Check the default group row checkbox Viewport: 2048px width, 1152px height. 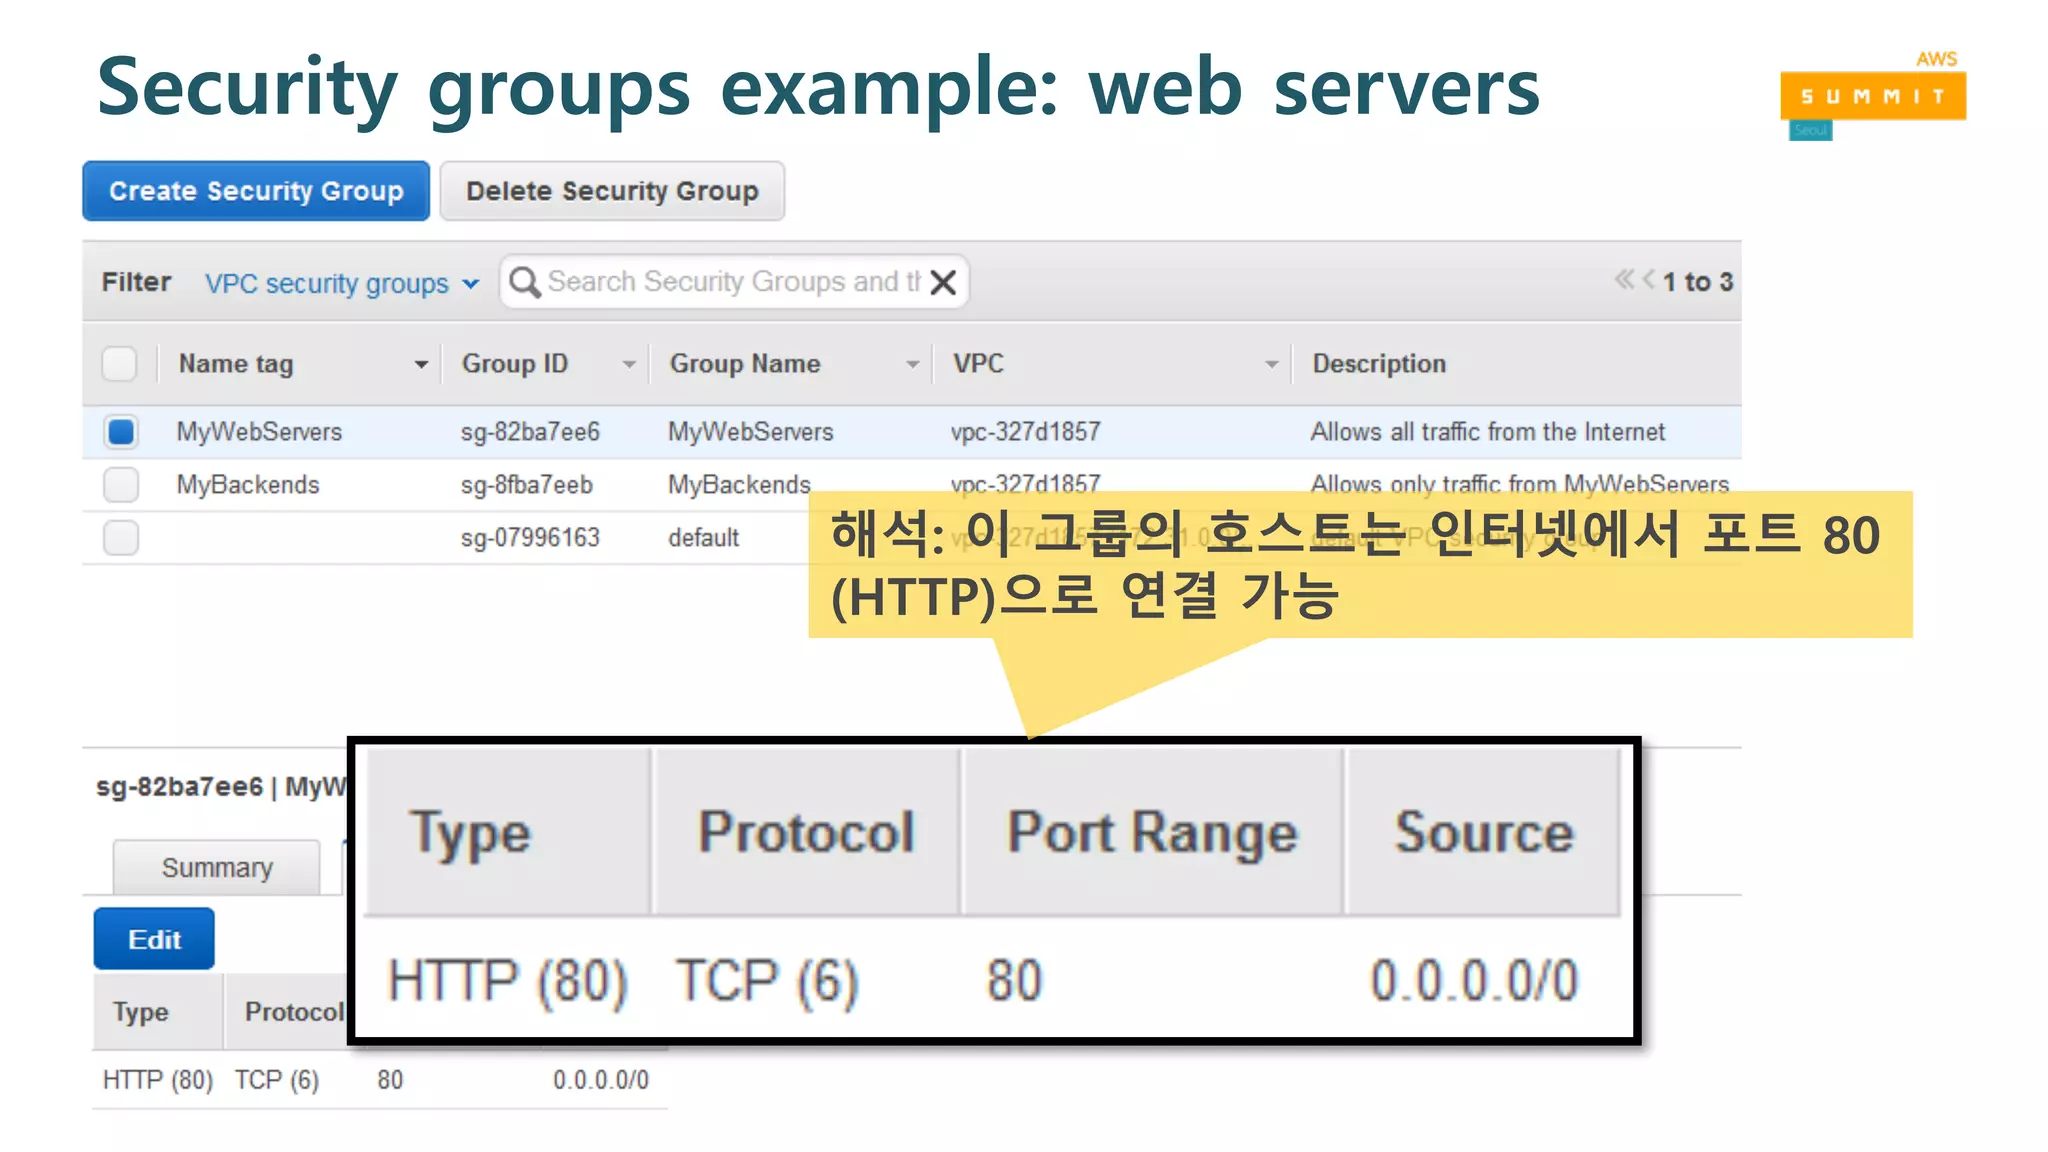pyautogui.click(x=121, y=538)
